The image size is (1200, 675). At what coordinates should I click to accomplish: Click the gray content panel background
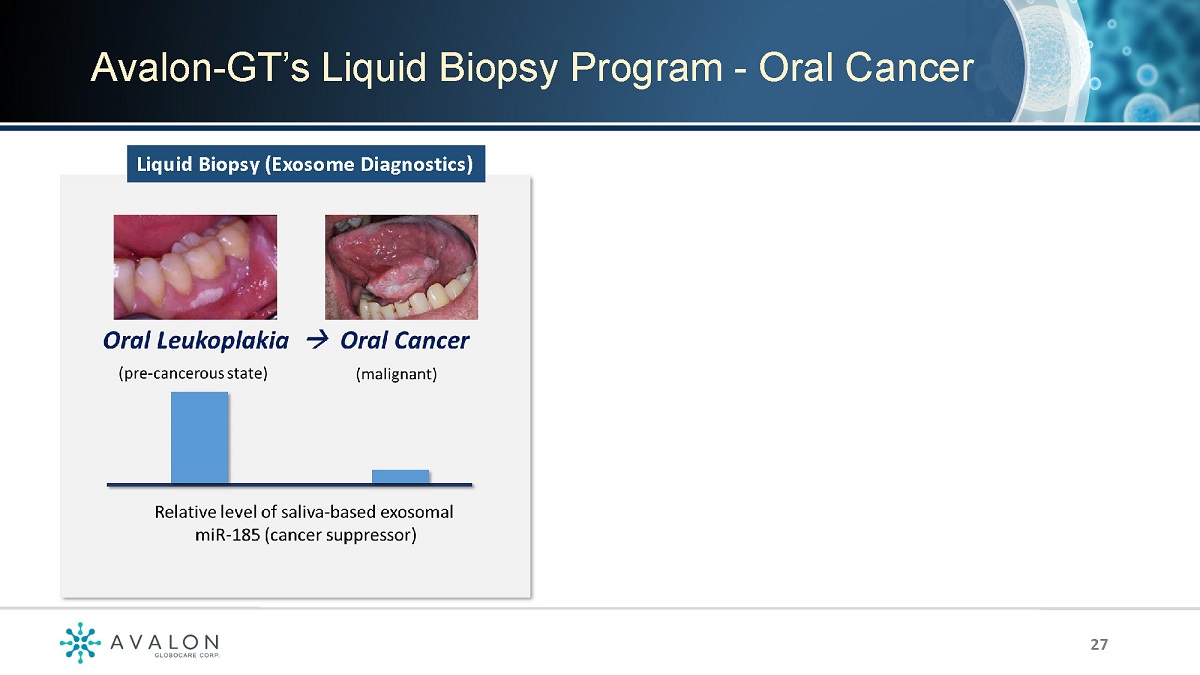(x=296, y=570)
